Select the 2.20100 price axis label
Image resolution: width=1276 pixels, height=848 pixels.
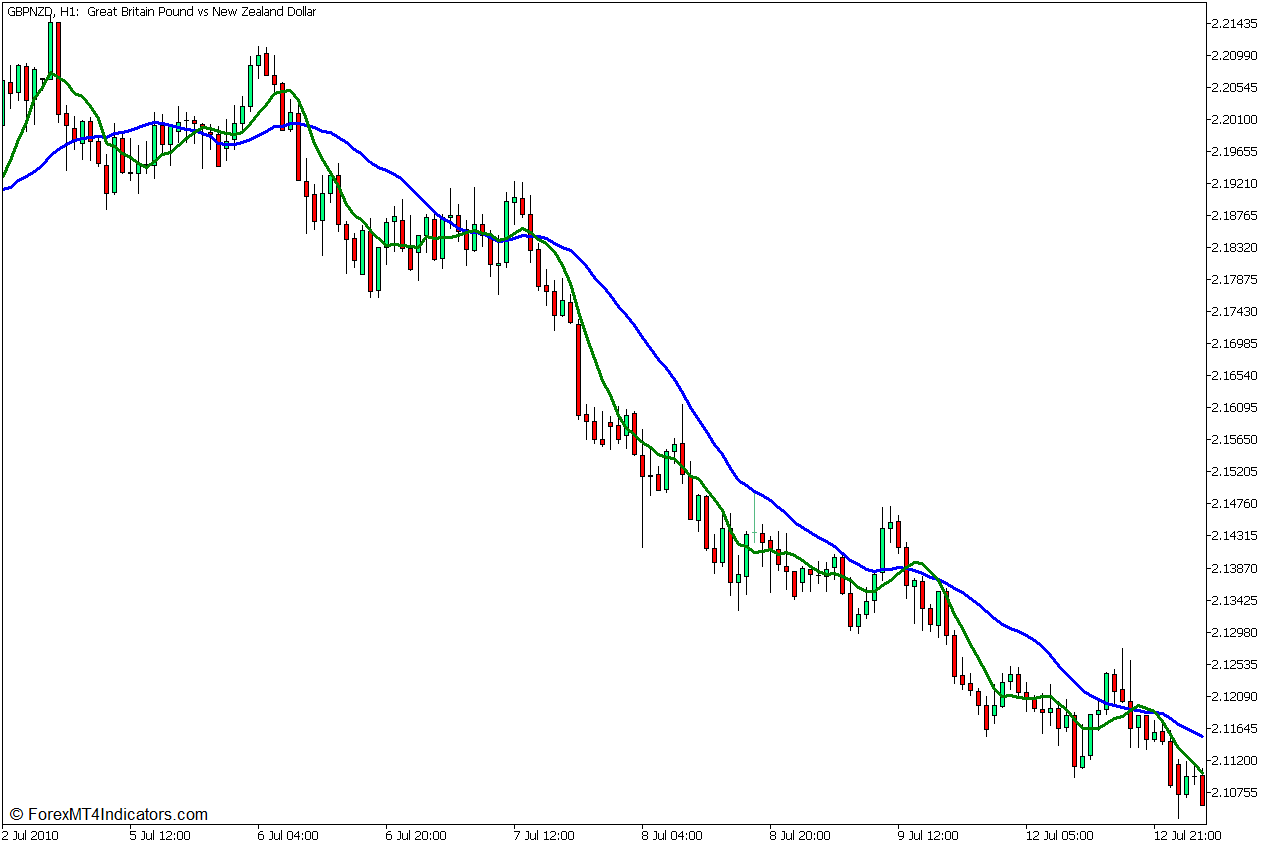(1234, 120)
